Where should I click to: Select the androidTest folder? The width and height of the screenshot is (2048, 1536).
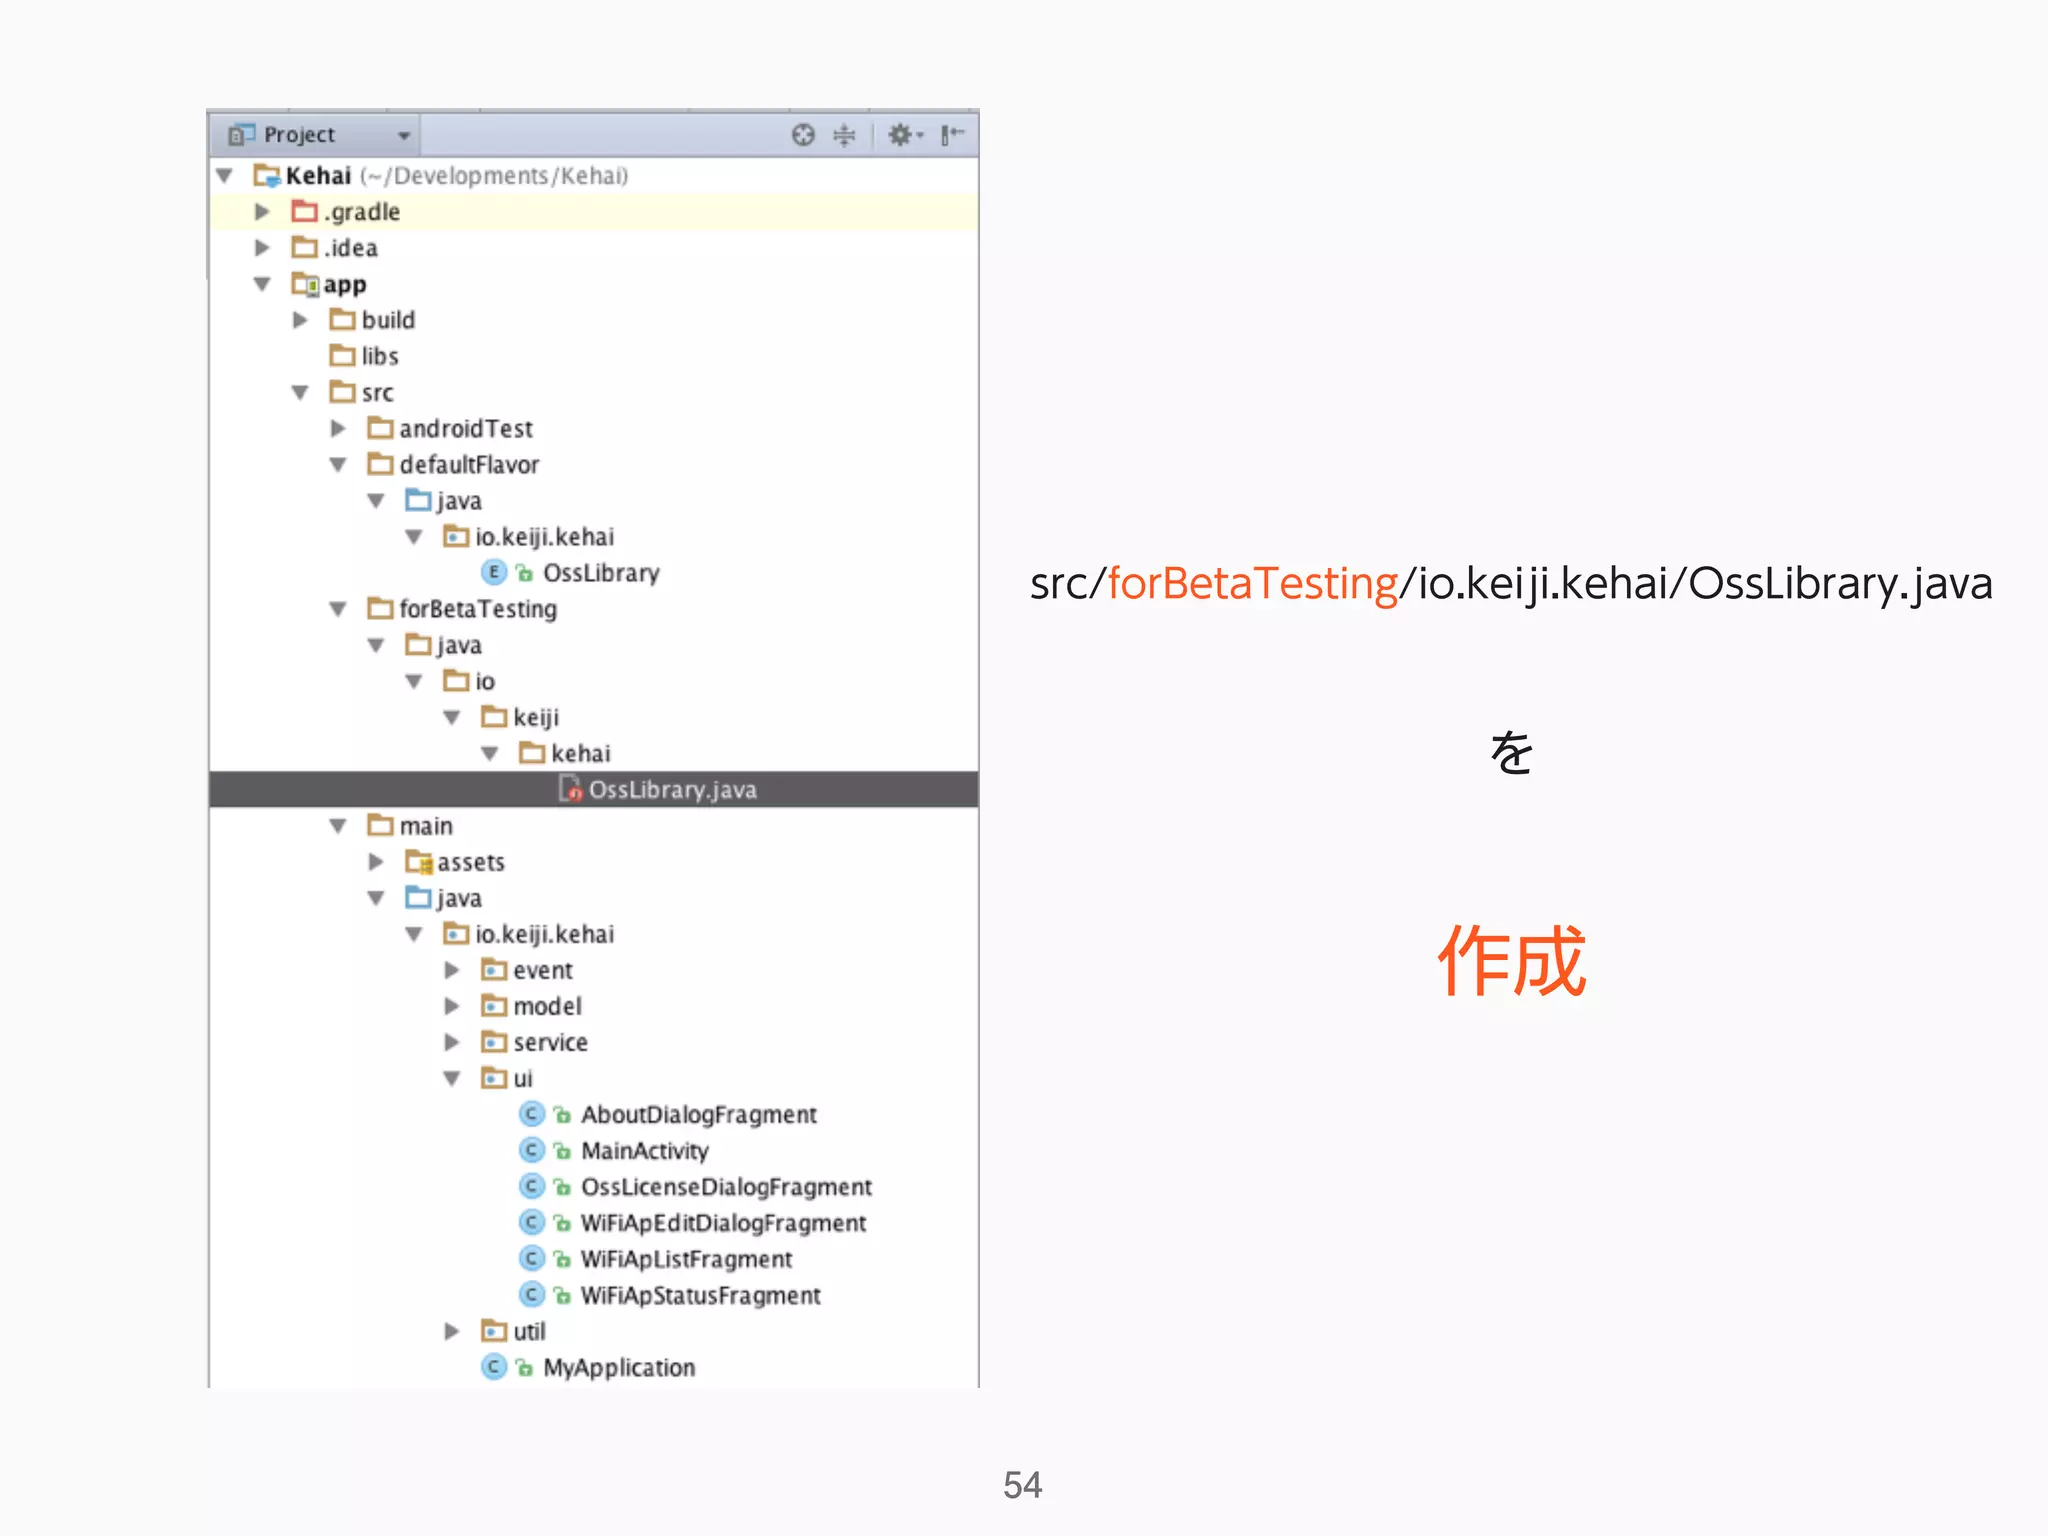[466, 429]
